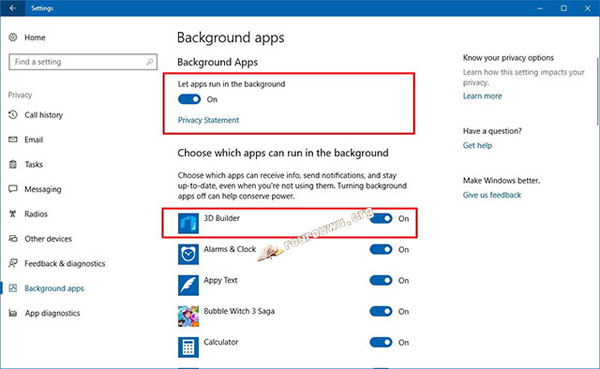Click the Feedback & diagnostics person icon
The width and height of the screenshot is (600, 369).
[x=13, y=263]
